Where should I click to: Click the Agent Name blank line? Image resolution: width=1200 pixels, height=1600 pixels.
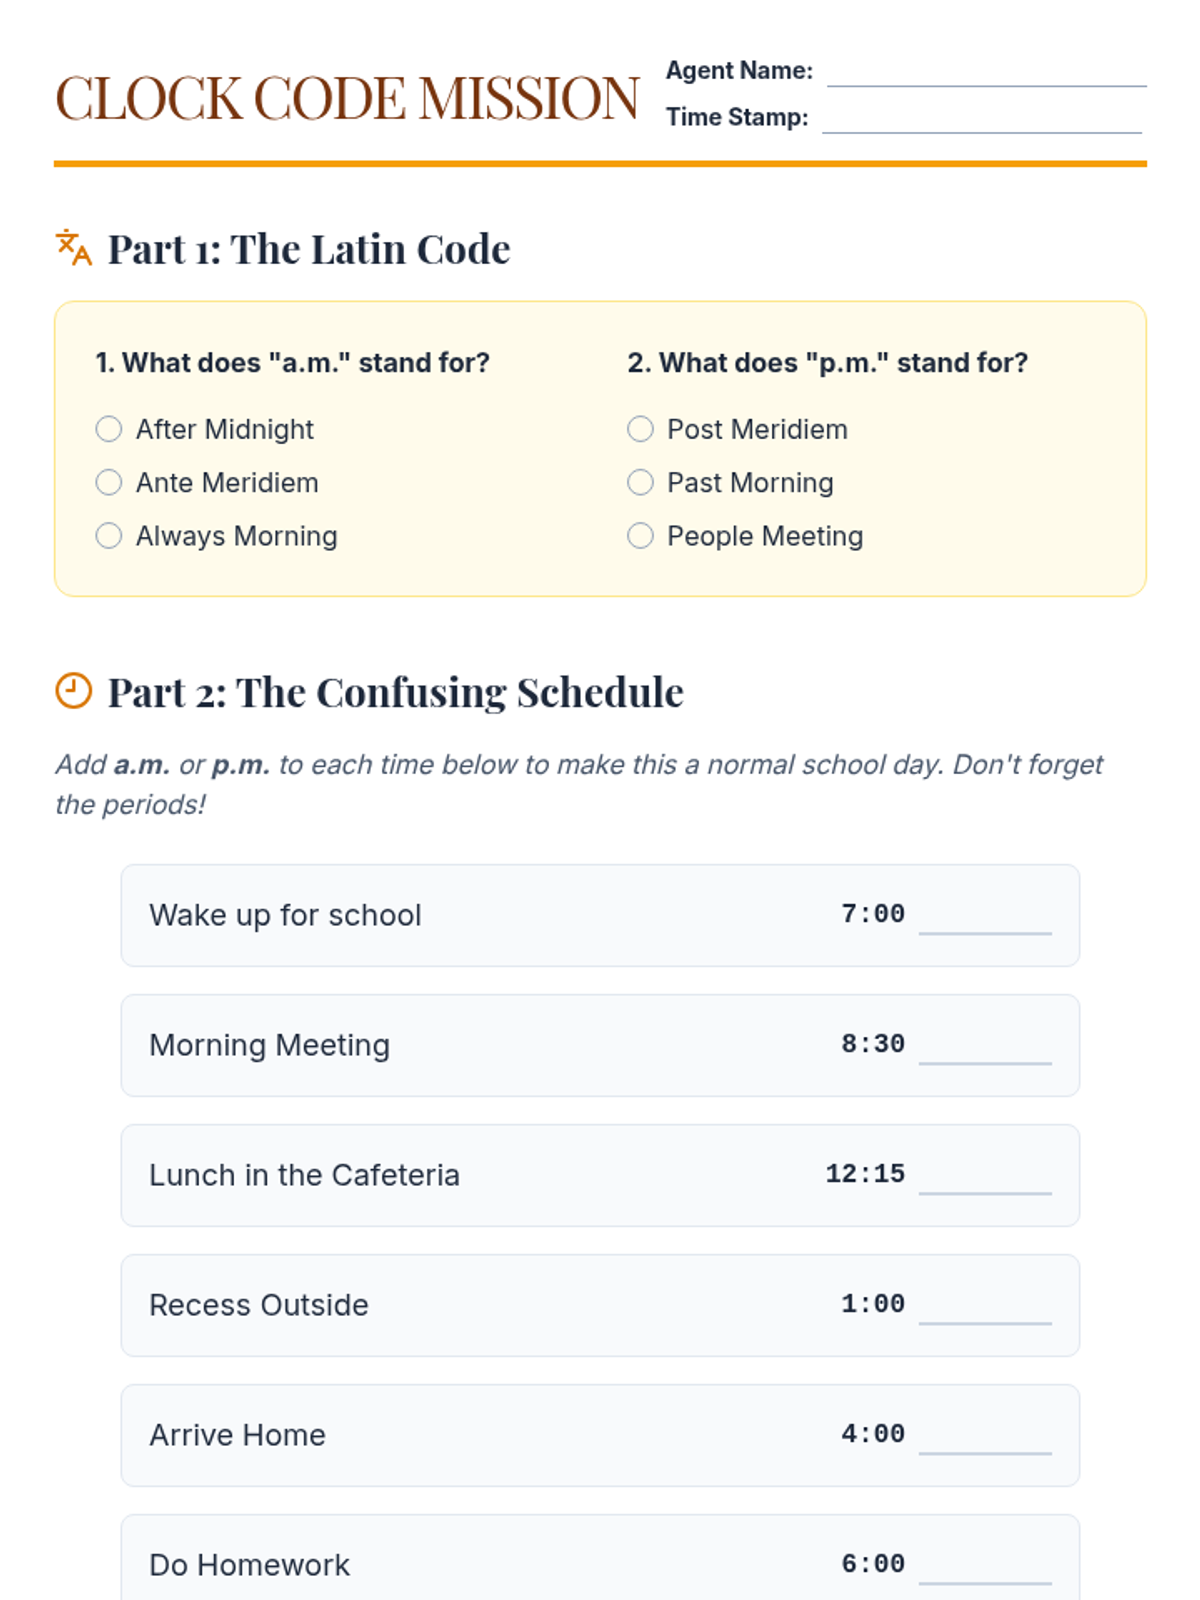pos(986,74)
